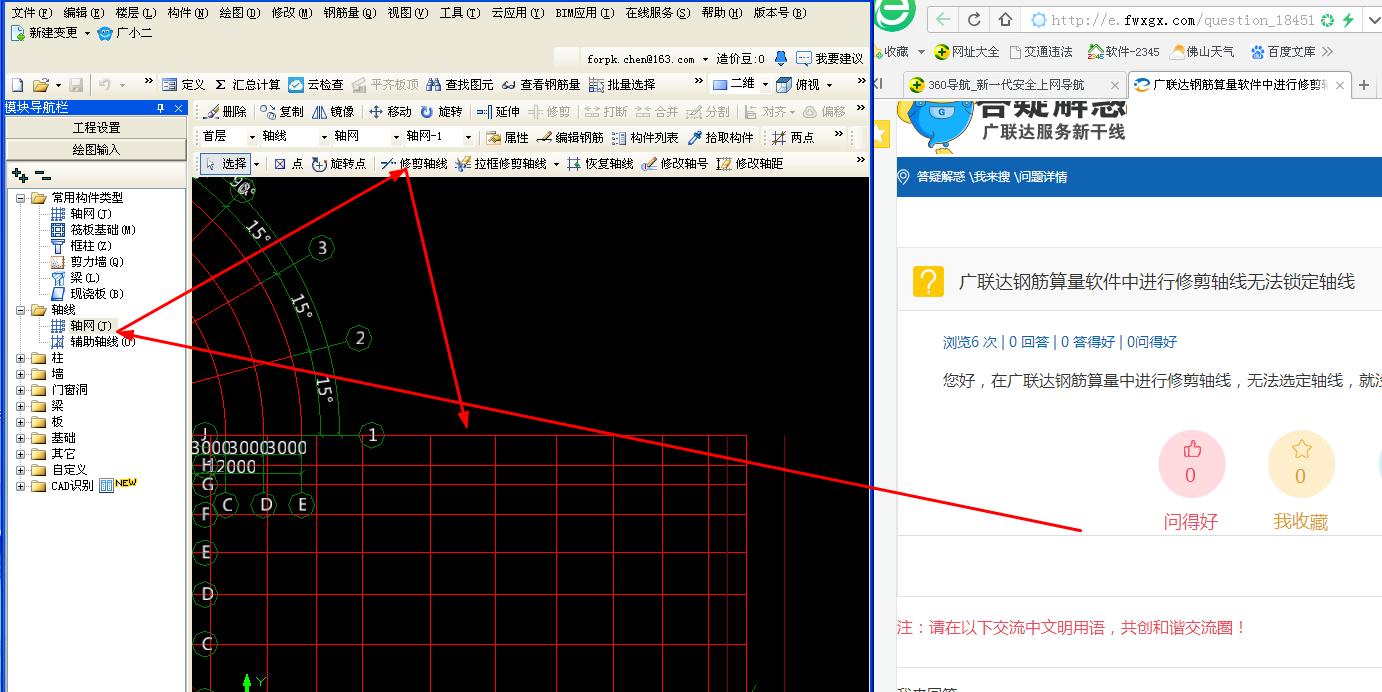Select 筏板基础(M) tree item

pos(93,230)
